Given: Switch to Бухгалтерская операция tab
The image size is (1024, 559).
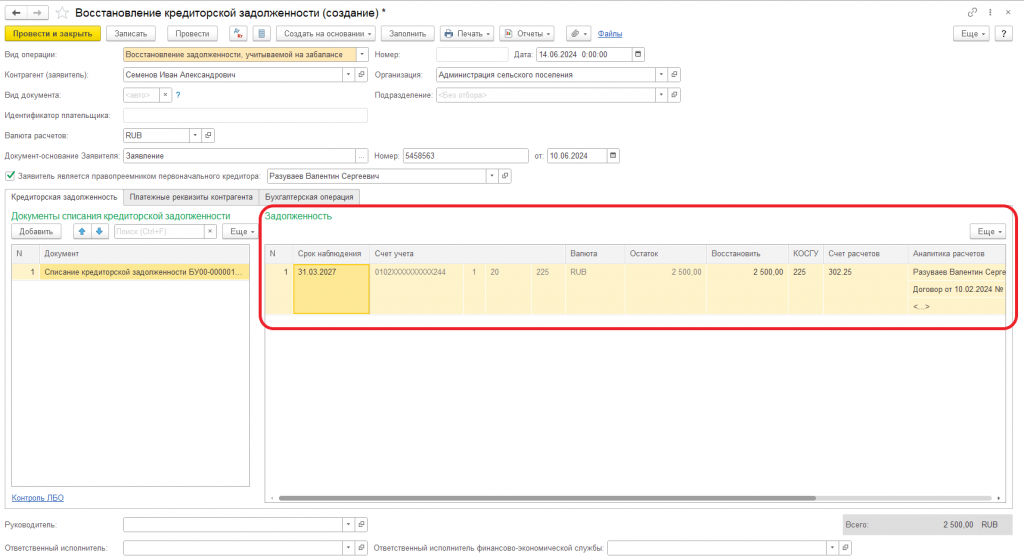Looking at the screenshot, I should pyautogui.click(x=309, y=197).
